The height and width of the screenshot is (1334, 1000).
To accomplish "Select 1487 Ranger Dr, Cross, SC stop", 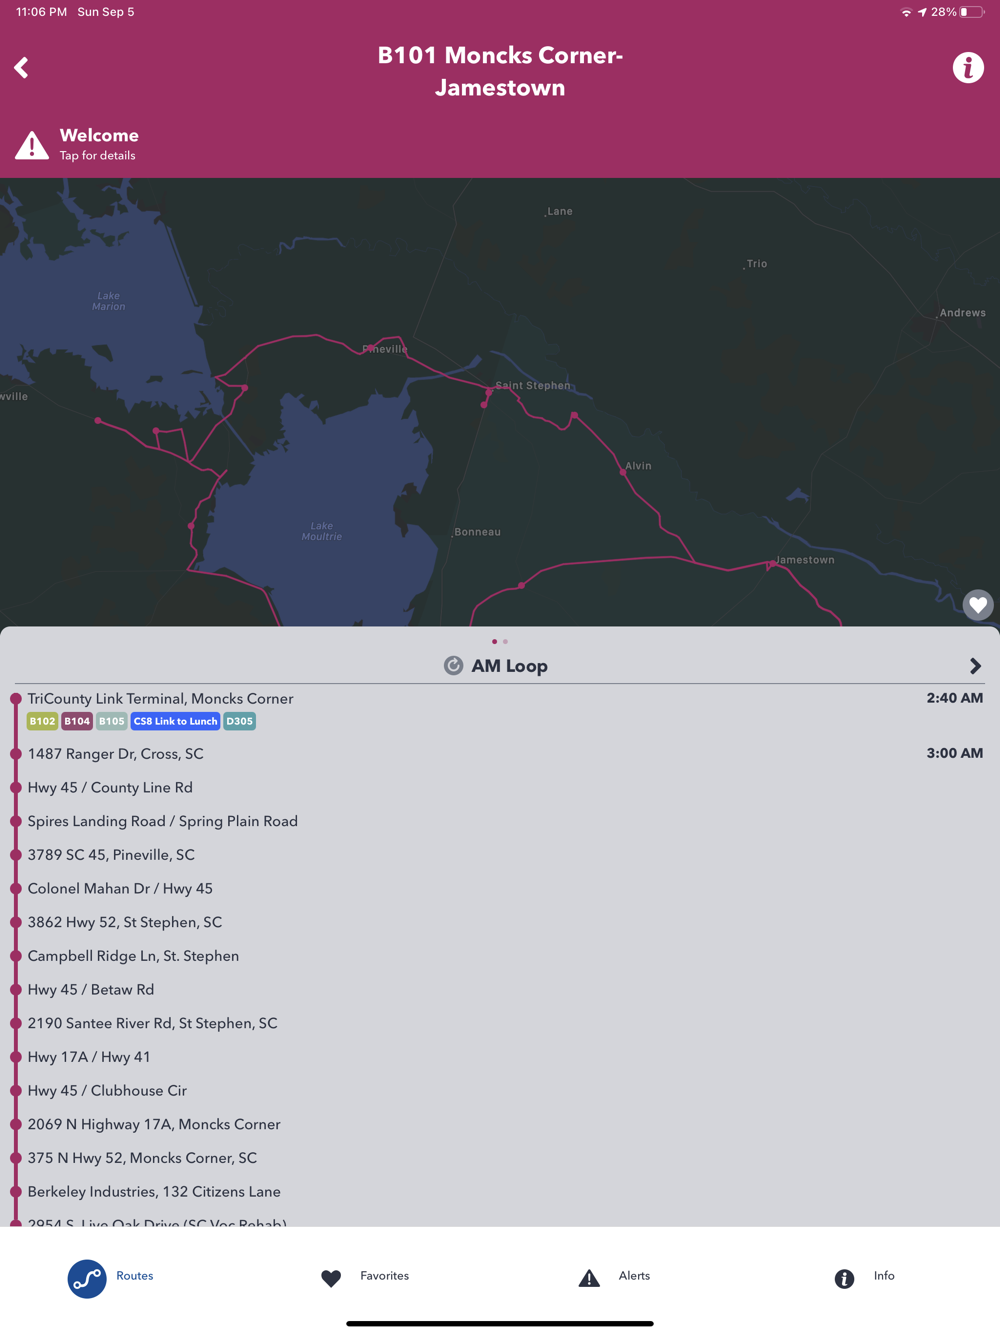I will pos(115,754).
